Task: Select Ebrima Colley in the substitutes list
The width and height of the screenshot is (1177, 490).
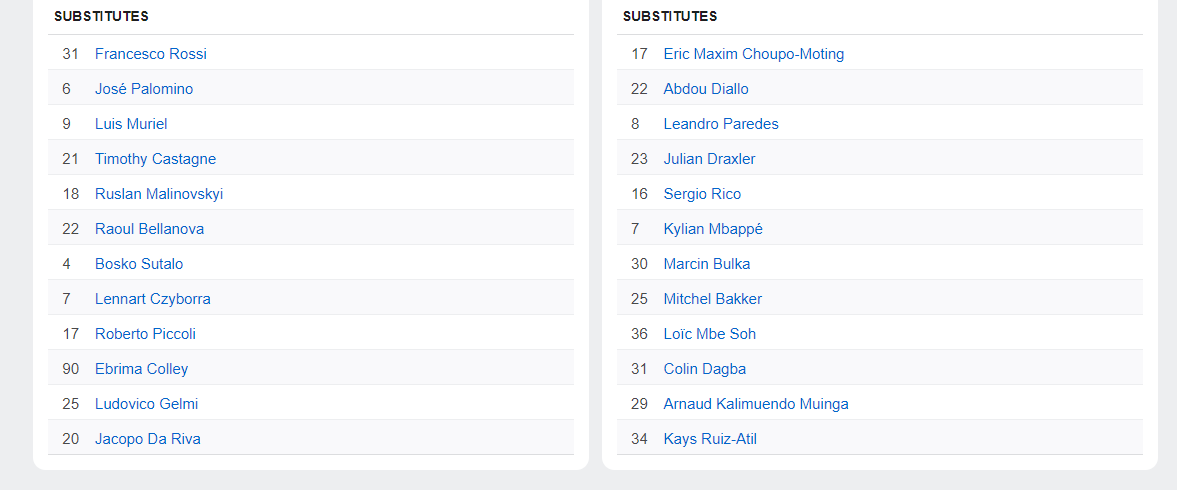Action: (x=141, y=369)
